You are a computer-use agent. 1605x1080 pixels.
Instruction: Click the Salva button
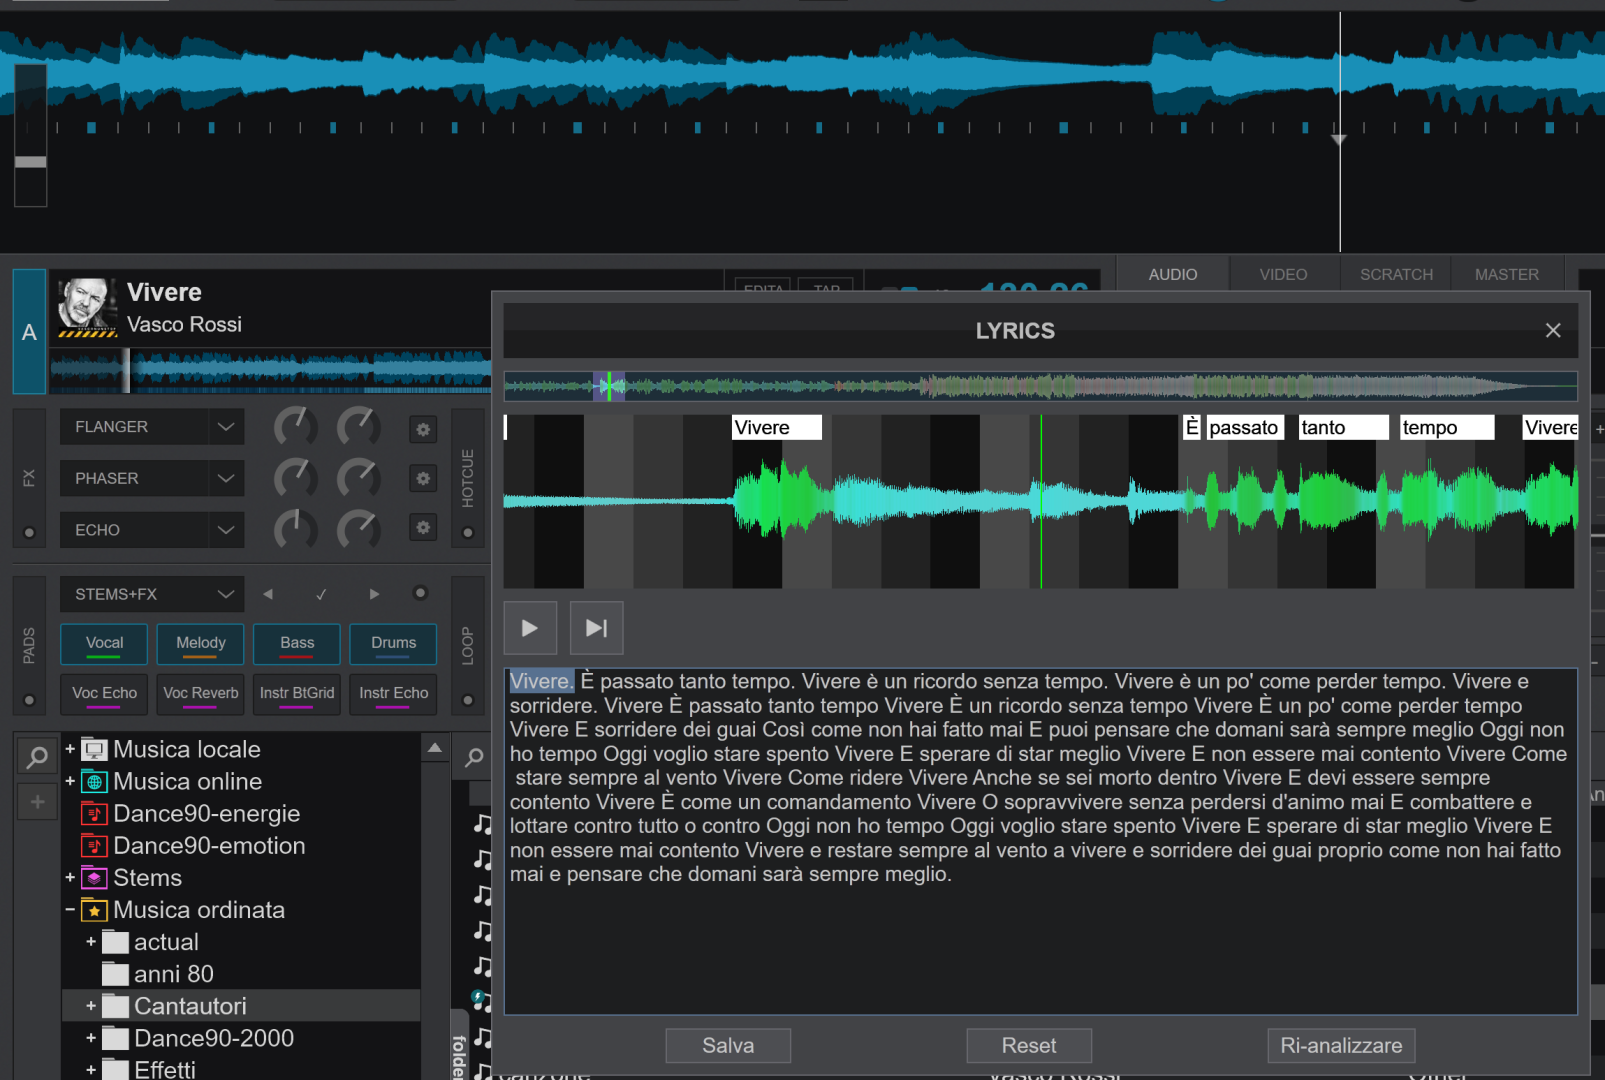click(x=728, y=1045)
